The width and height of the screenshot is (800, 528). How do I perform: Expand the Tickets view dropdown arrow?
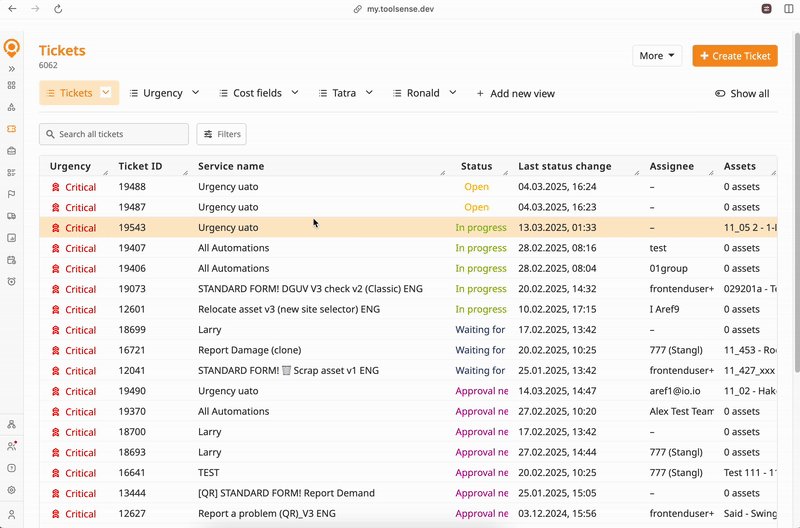(108, 93)
